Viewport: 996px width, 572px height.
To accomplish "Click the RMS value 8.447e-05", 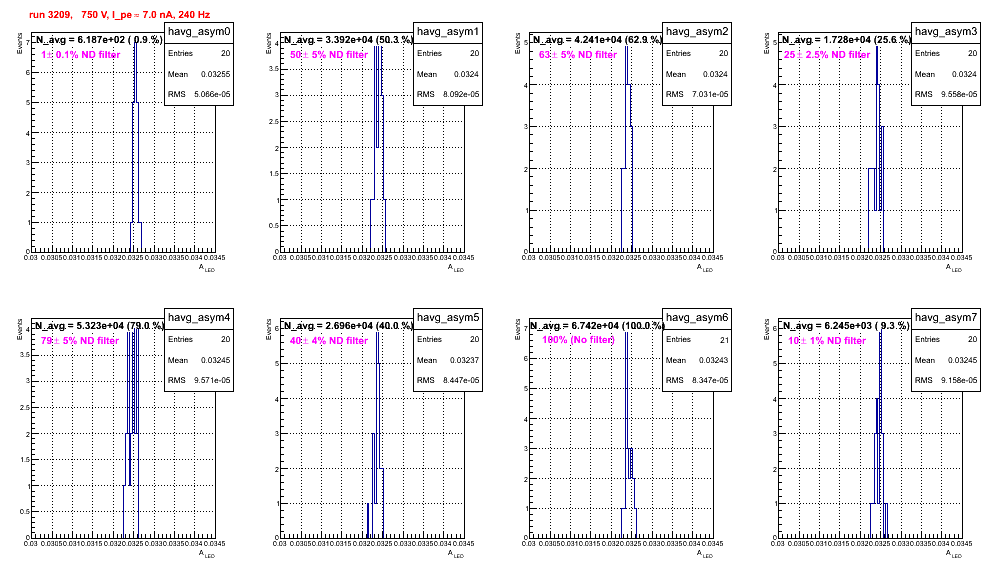I will (x=461, y=381).
